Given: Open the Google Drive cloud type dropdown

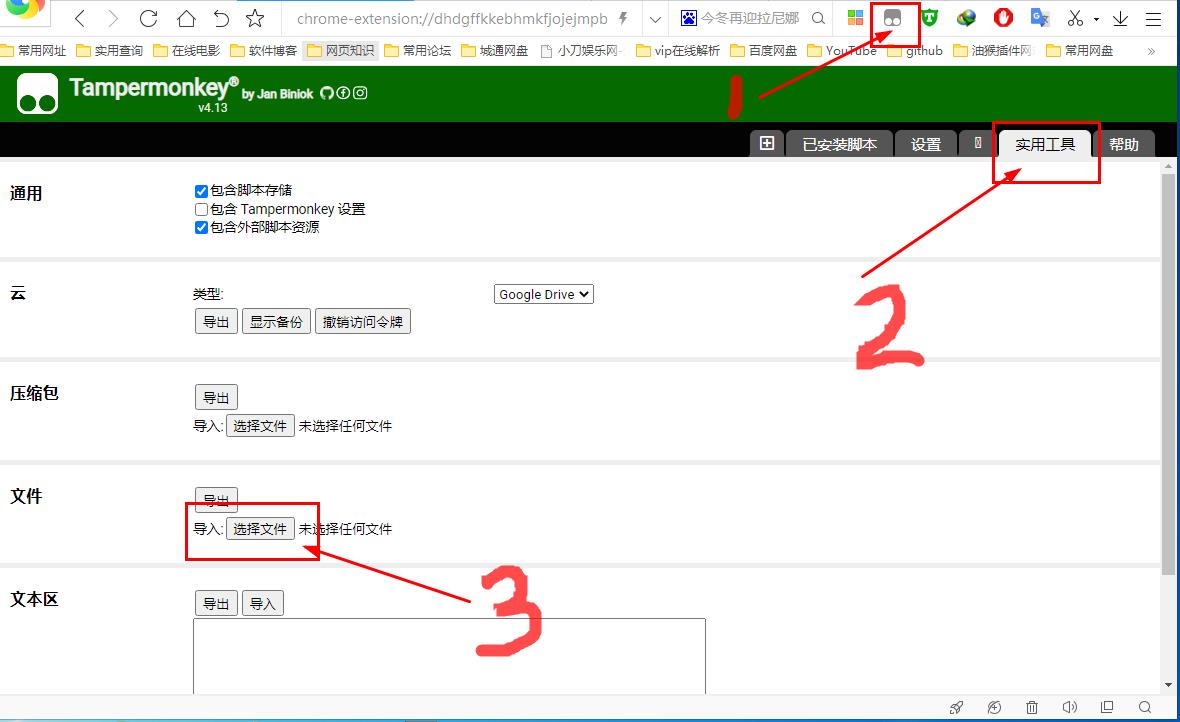Looking at the screenshot, I should point(543,293).
